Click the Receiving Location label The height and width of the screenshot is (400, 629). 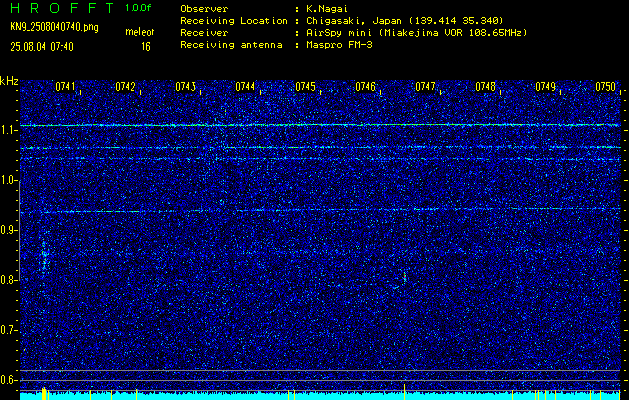click(234, 21)
